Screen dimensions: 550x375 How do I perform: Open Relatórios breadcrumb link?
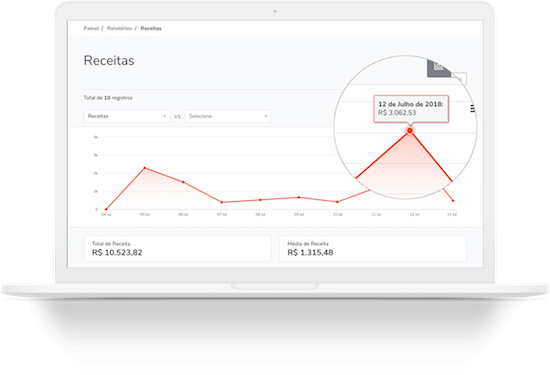pos(120,28)
